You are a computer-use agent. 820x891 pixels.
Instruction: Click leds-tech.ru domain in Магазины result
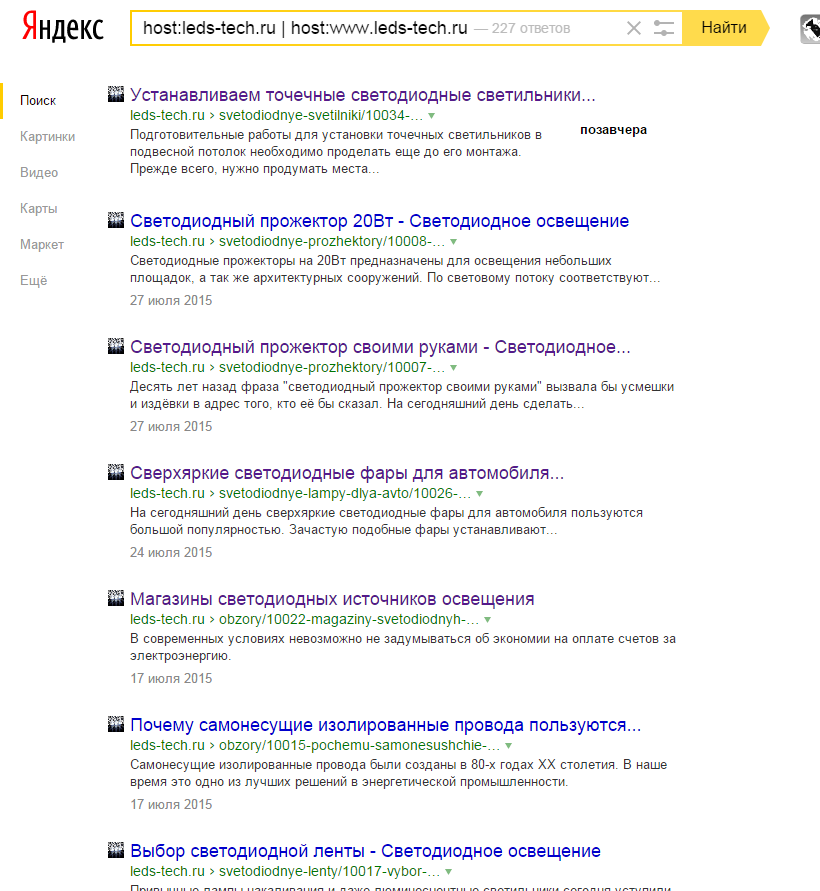click(167, 620)
